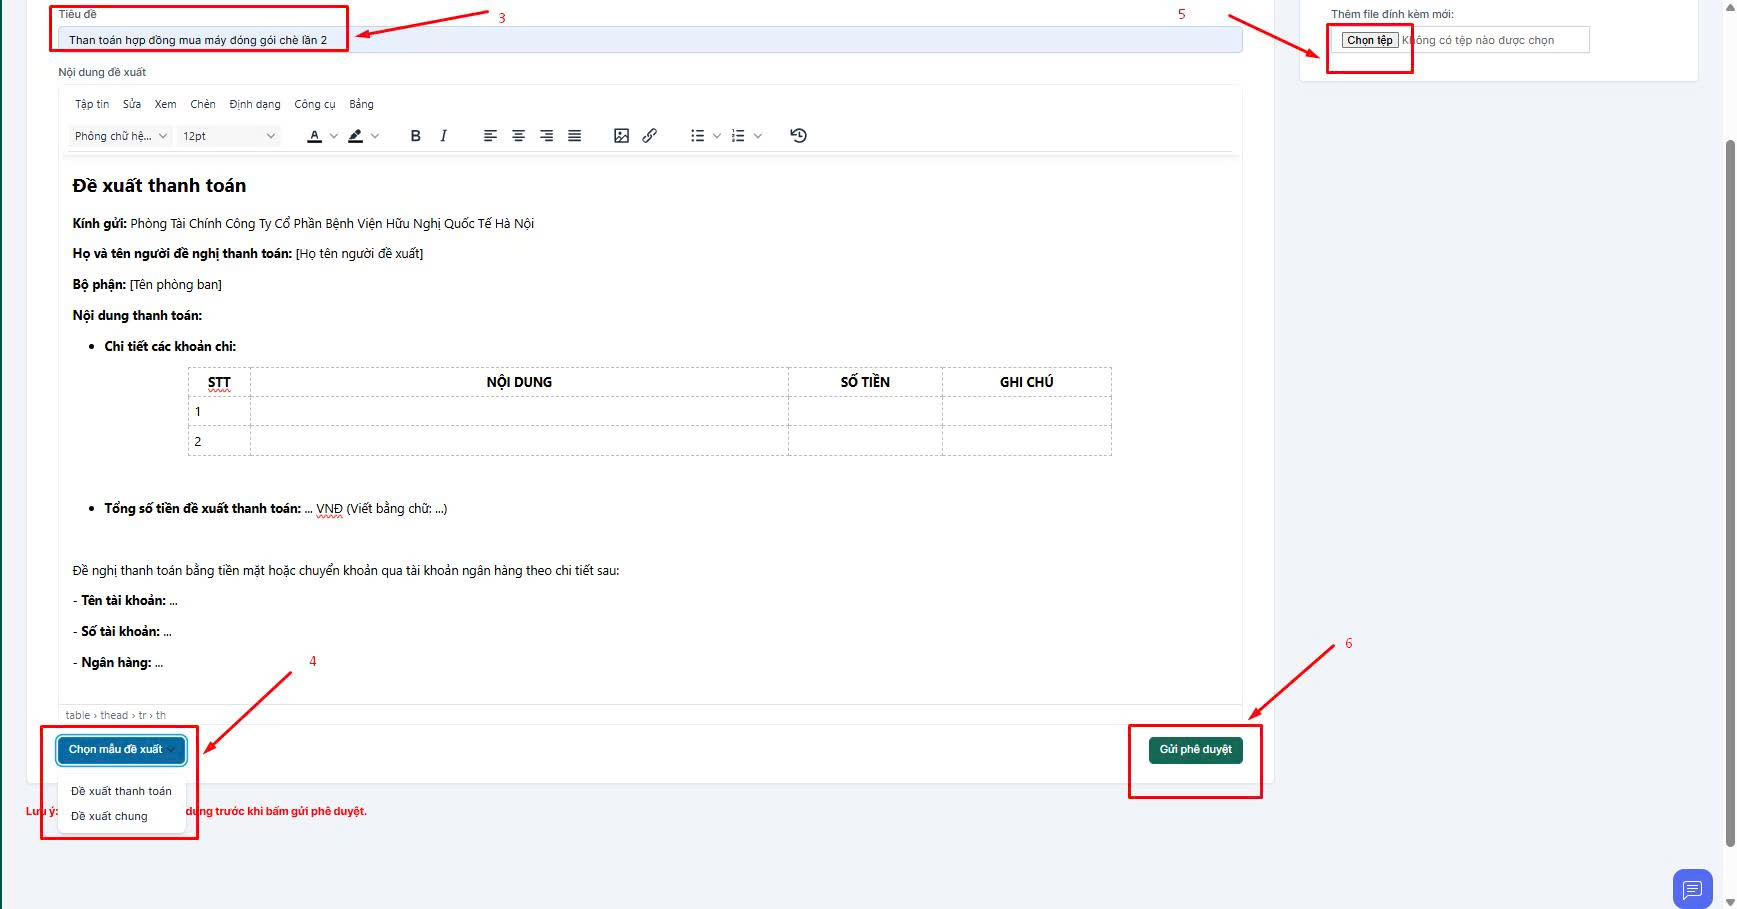Open chat widget in bottom corner
Image resolution: width=1737 pixels, height=909 pixels.
1692,888
